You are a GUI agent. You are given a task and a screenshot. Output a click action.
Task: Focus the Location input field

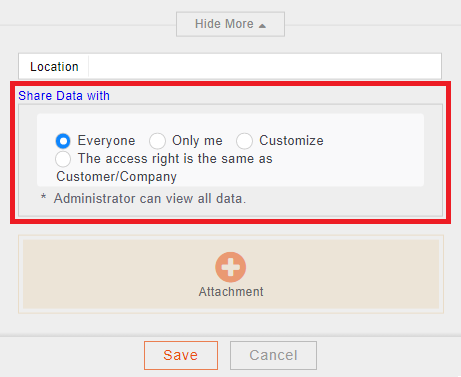coord(265,66)
